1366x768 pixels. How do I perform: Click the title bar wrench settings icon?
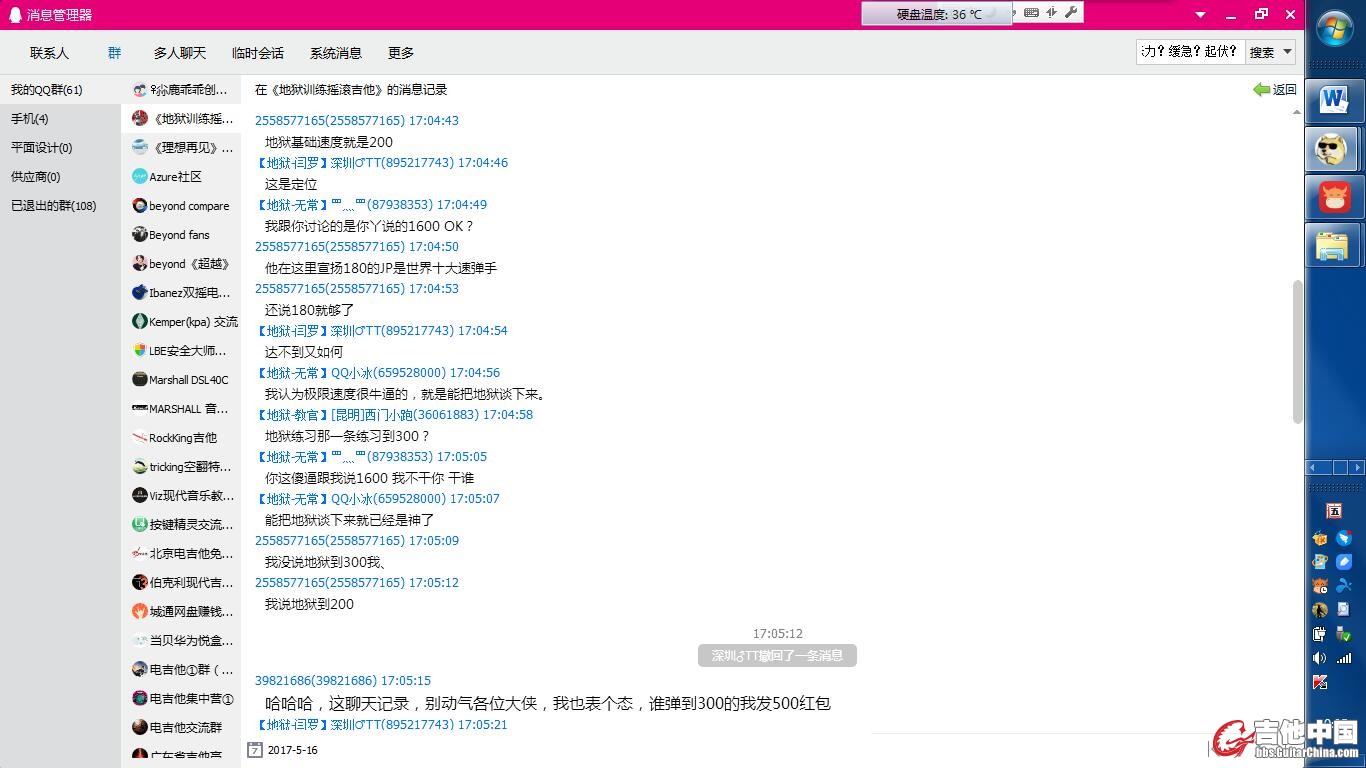pos(1071,13)
